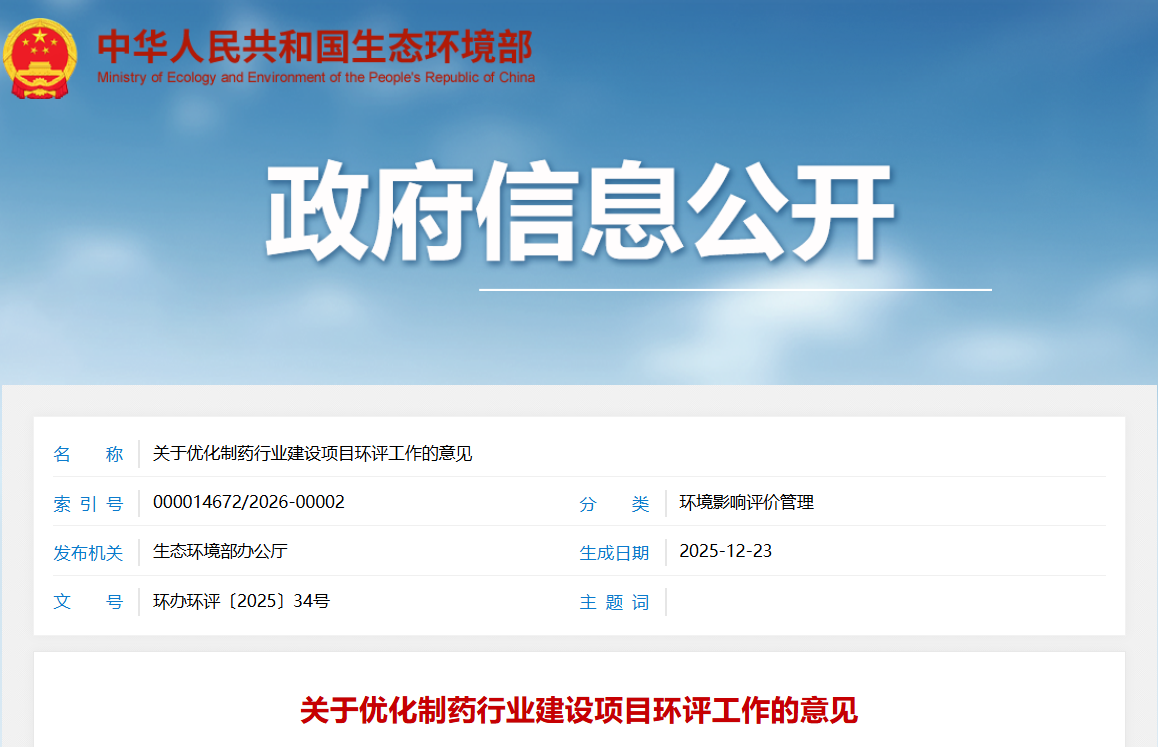Select the 索引号 field label
The width and height of the screenshot is (1158, 747).
pos(88,503)
